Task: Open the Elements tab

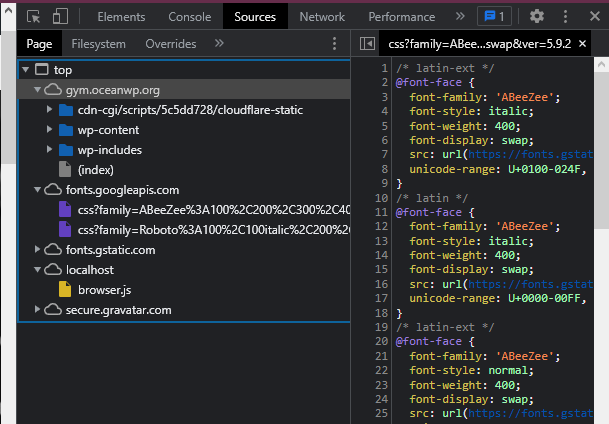Action: point(121,17)
